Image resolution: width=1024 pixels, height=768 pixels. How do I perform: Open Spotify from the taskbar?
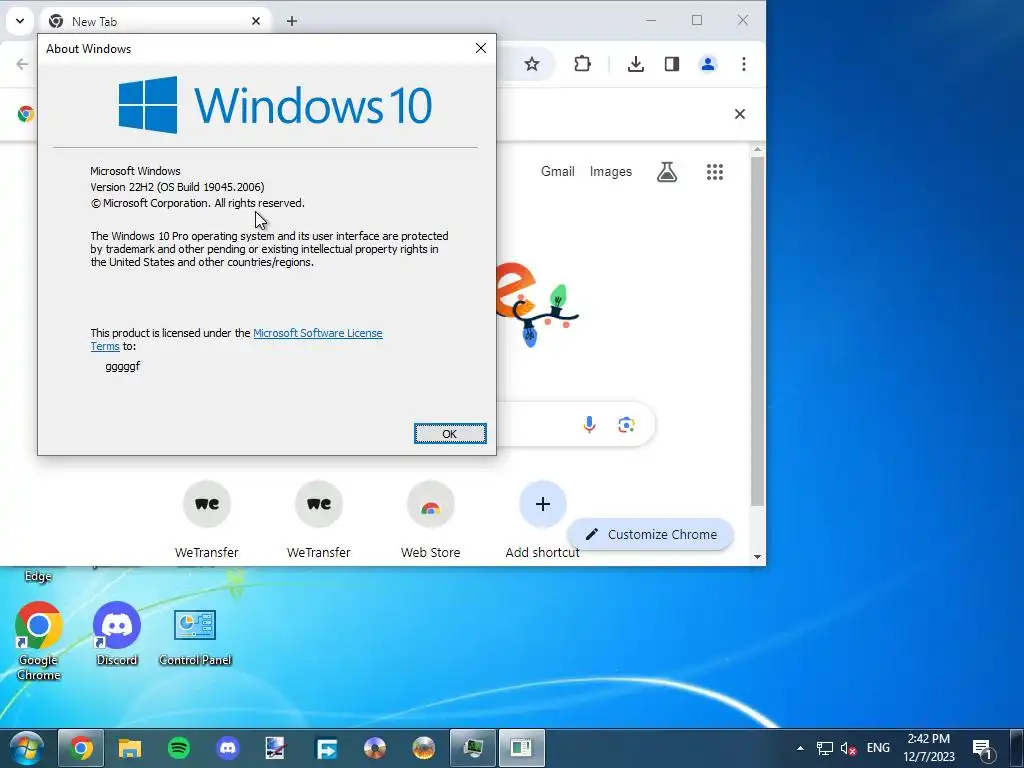tap(179, 748)
